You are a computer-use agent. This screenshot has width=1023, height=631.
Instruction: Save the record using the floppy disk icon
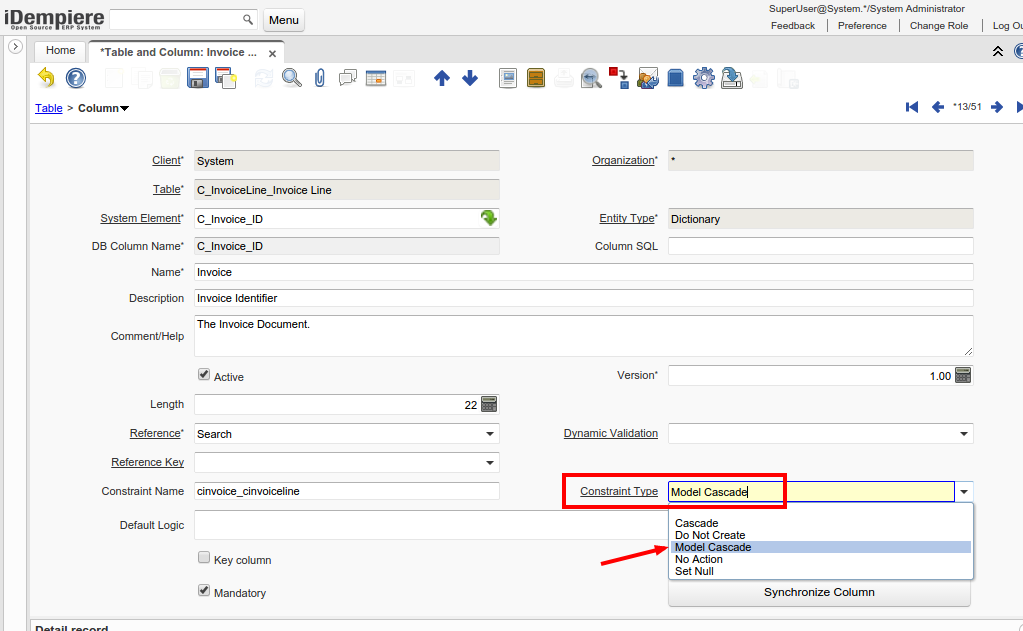(x=197, y=78)
